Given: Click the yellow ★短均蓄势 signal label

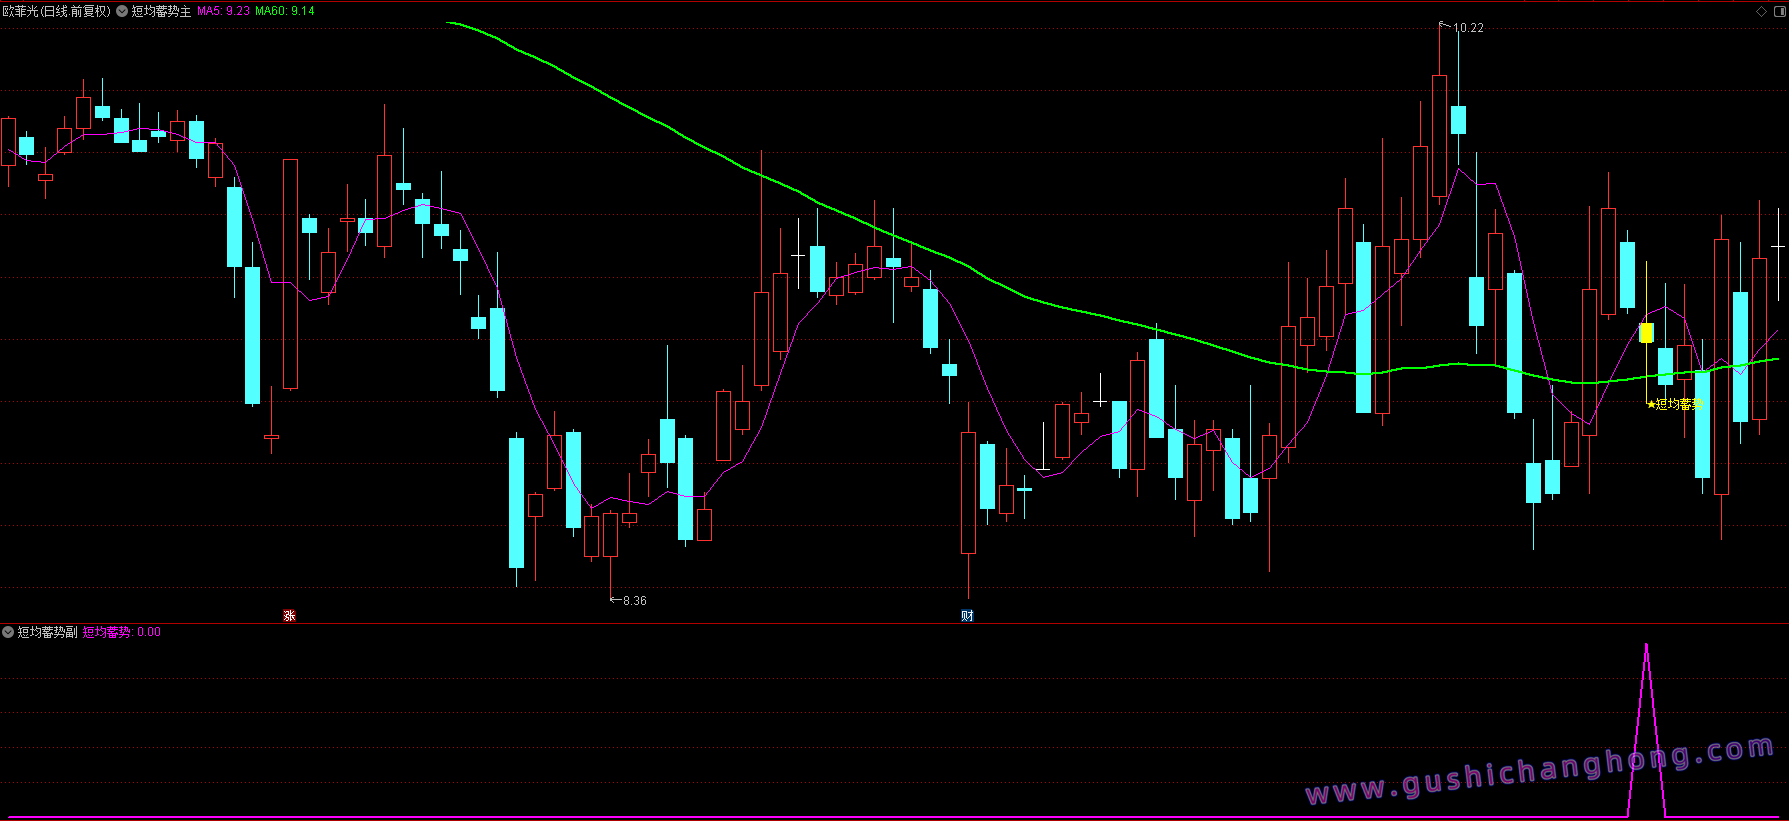Looking at the screenshot, I should point(1674,404).
